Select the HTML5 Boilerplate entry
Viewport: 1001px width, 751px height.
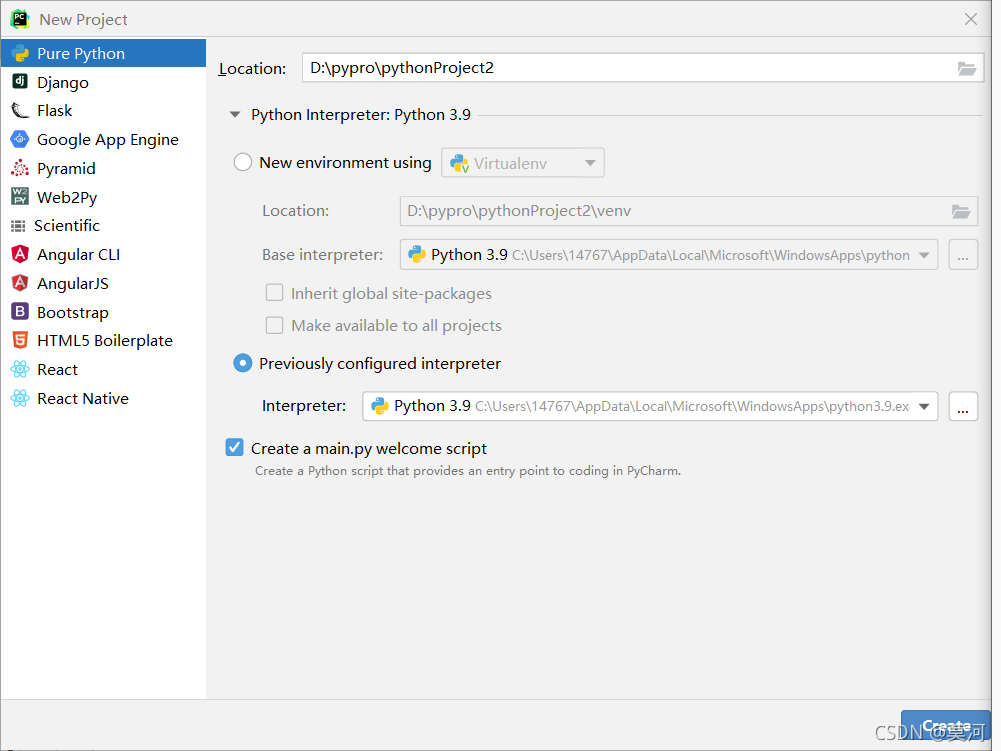coord(103,340)
